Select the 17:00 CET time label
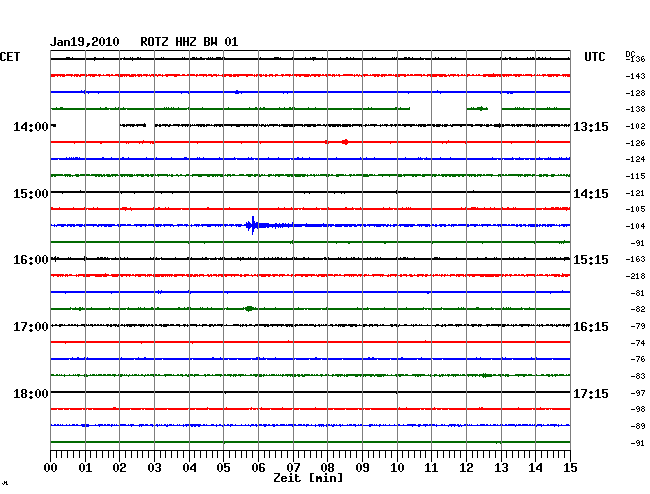The width and height of the screenshot is (650, 494). [31, 327]
